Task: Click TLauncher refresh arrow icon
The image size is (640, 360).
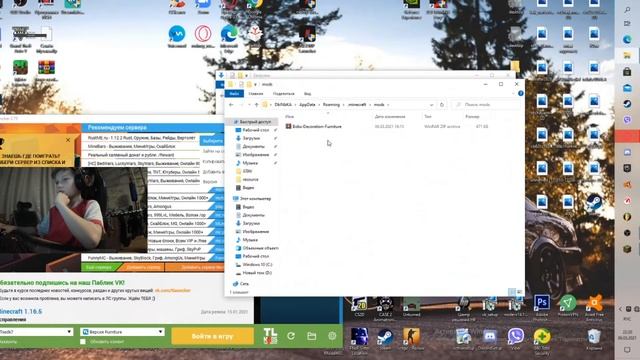Action: 291,336
